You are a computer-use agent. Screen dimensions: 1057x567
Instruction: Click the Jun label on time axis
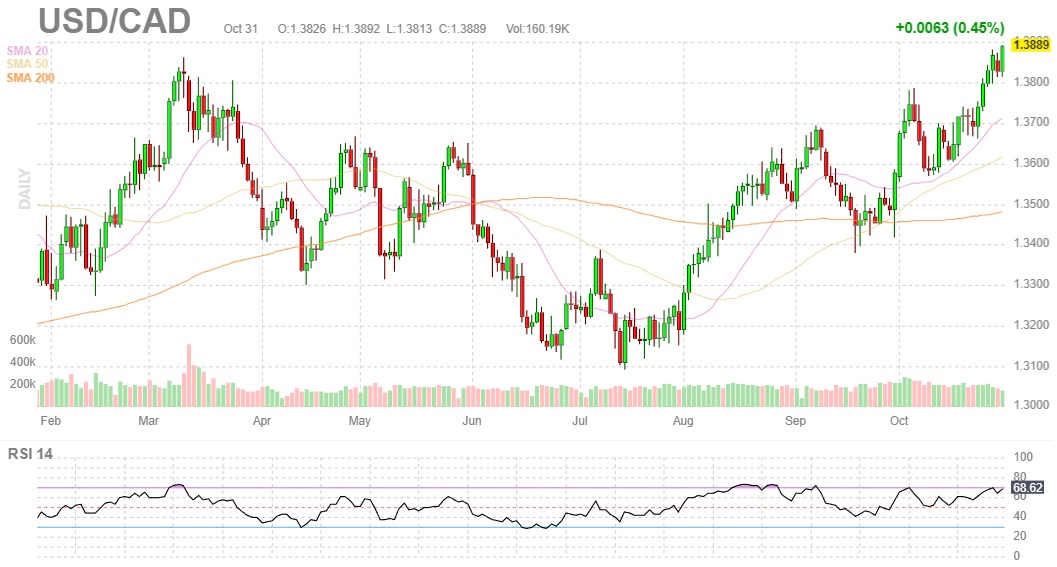tap(472, 421)
